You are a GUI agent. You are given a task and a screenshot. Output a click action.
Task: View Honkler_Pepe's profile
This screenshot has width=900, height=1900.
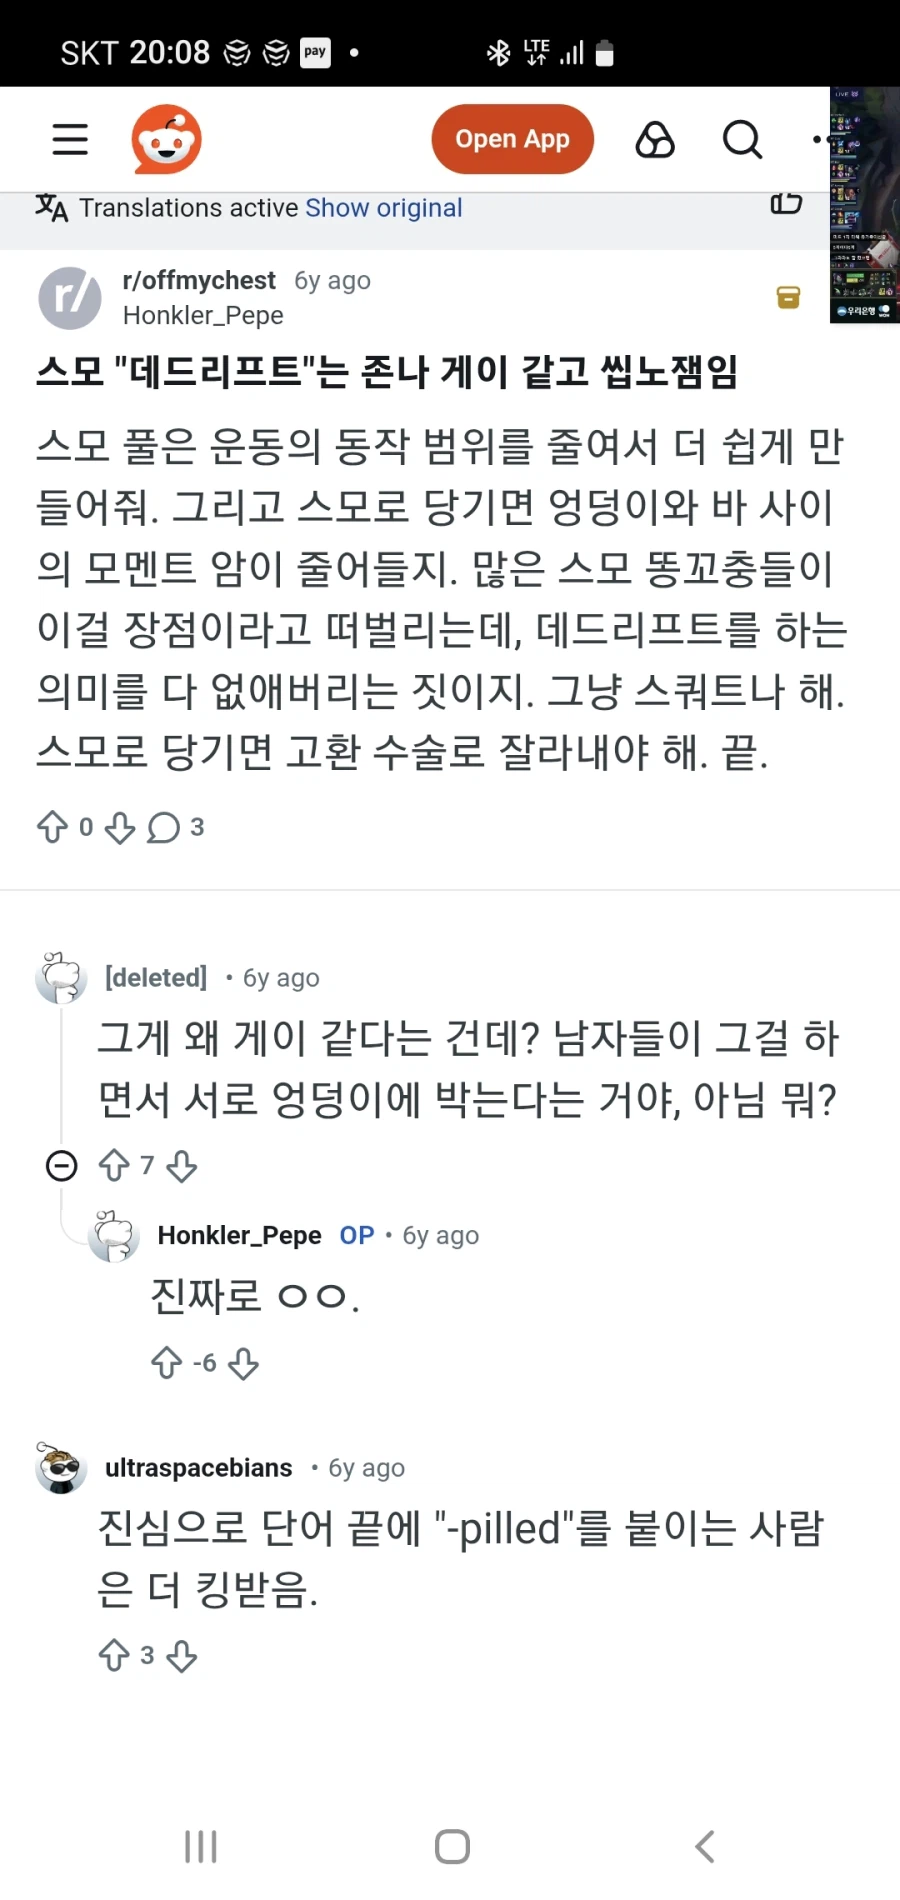[202, 315]
